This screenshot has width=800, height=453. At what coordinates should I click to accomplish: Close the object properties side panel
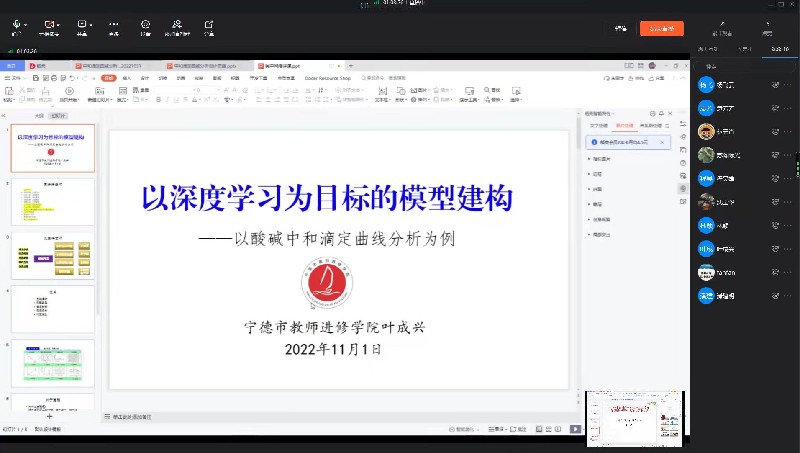[670, 113]
